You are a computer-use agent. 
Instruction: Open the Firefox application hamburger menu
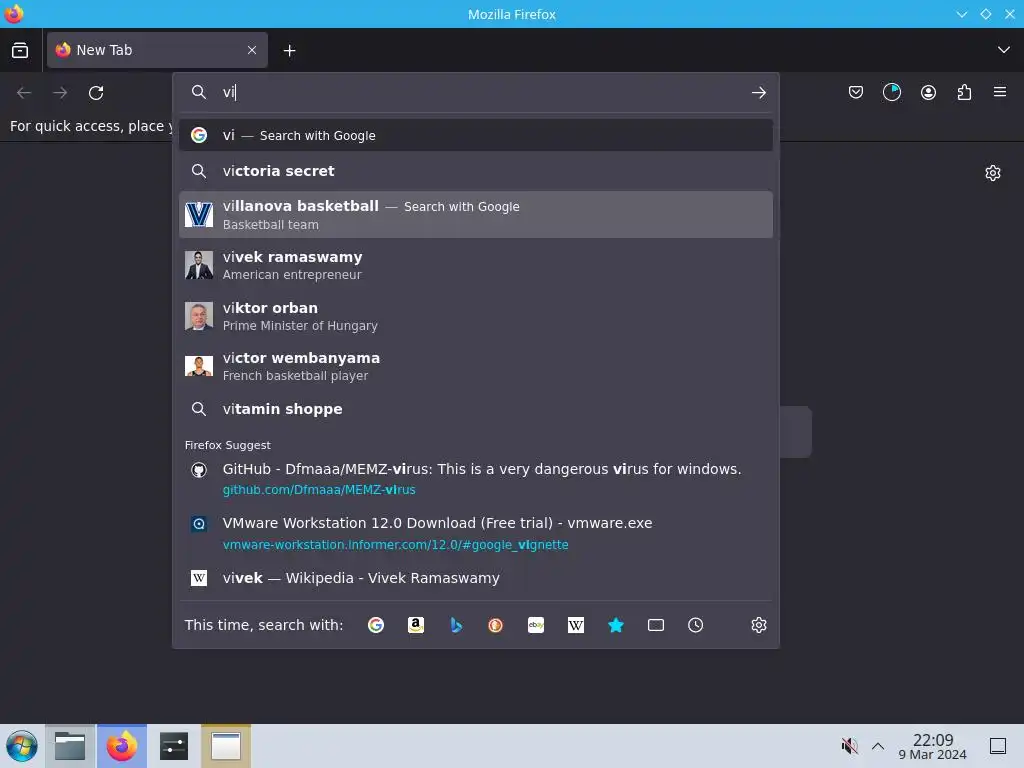[1000, 92]
